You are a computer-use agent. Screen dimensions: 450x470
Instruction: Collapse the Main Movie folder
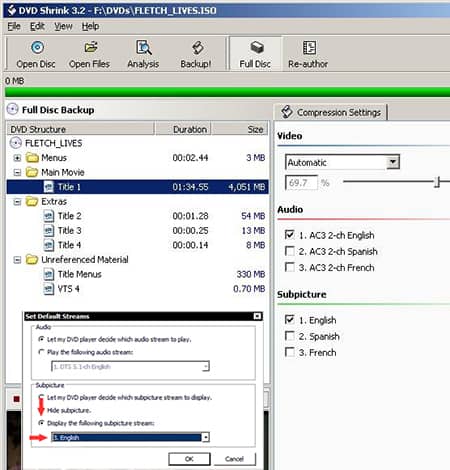(x=17, y=172)
